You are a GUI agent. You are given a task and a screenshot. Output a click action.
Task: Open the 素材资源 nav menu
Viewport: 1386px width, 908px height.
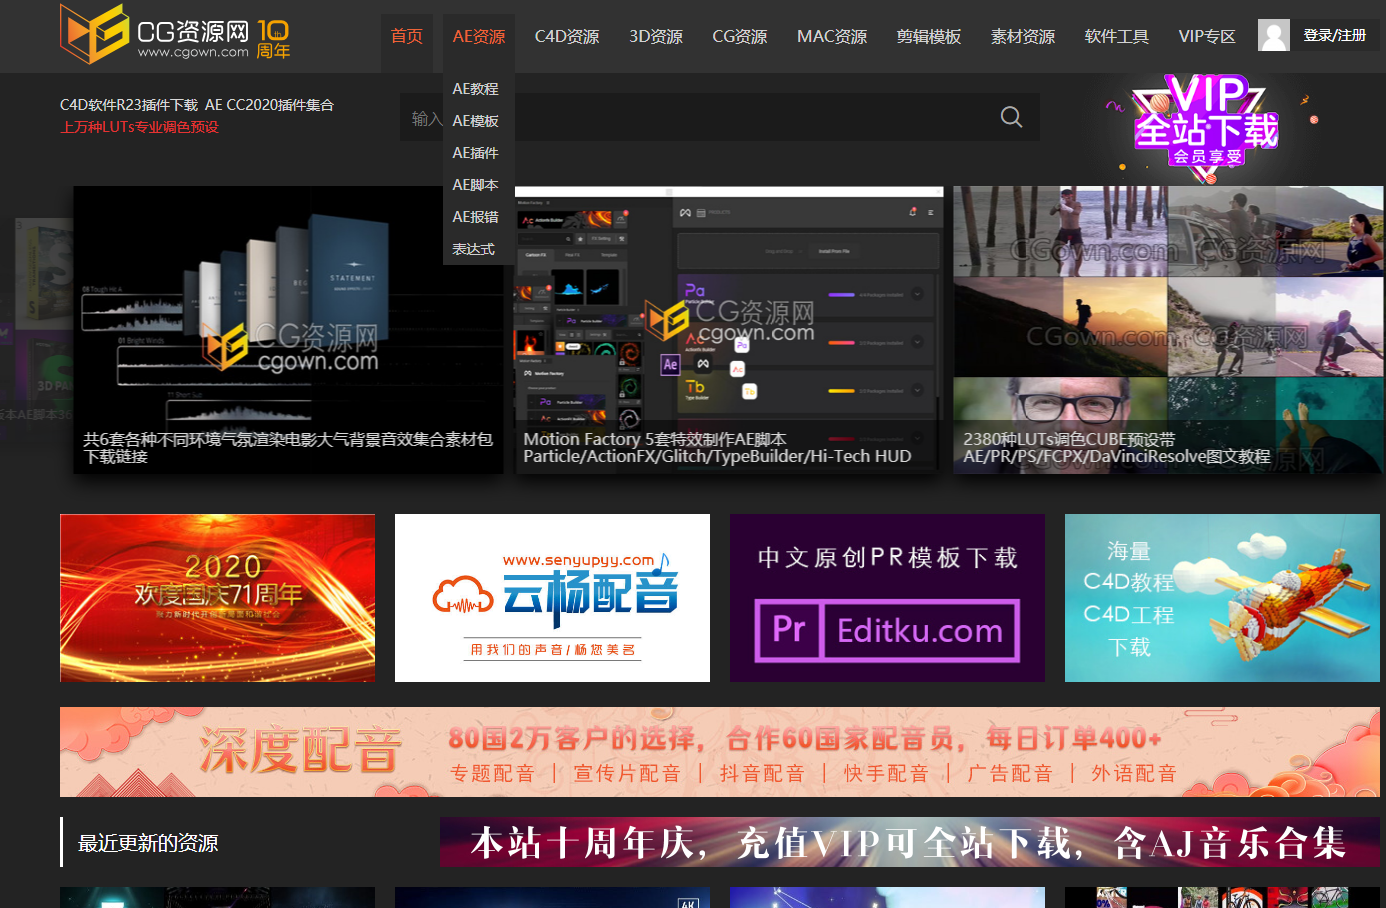pyautogui.click(x=1023, y=37)
